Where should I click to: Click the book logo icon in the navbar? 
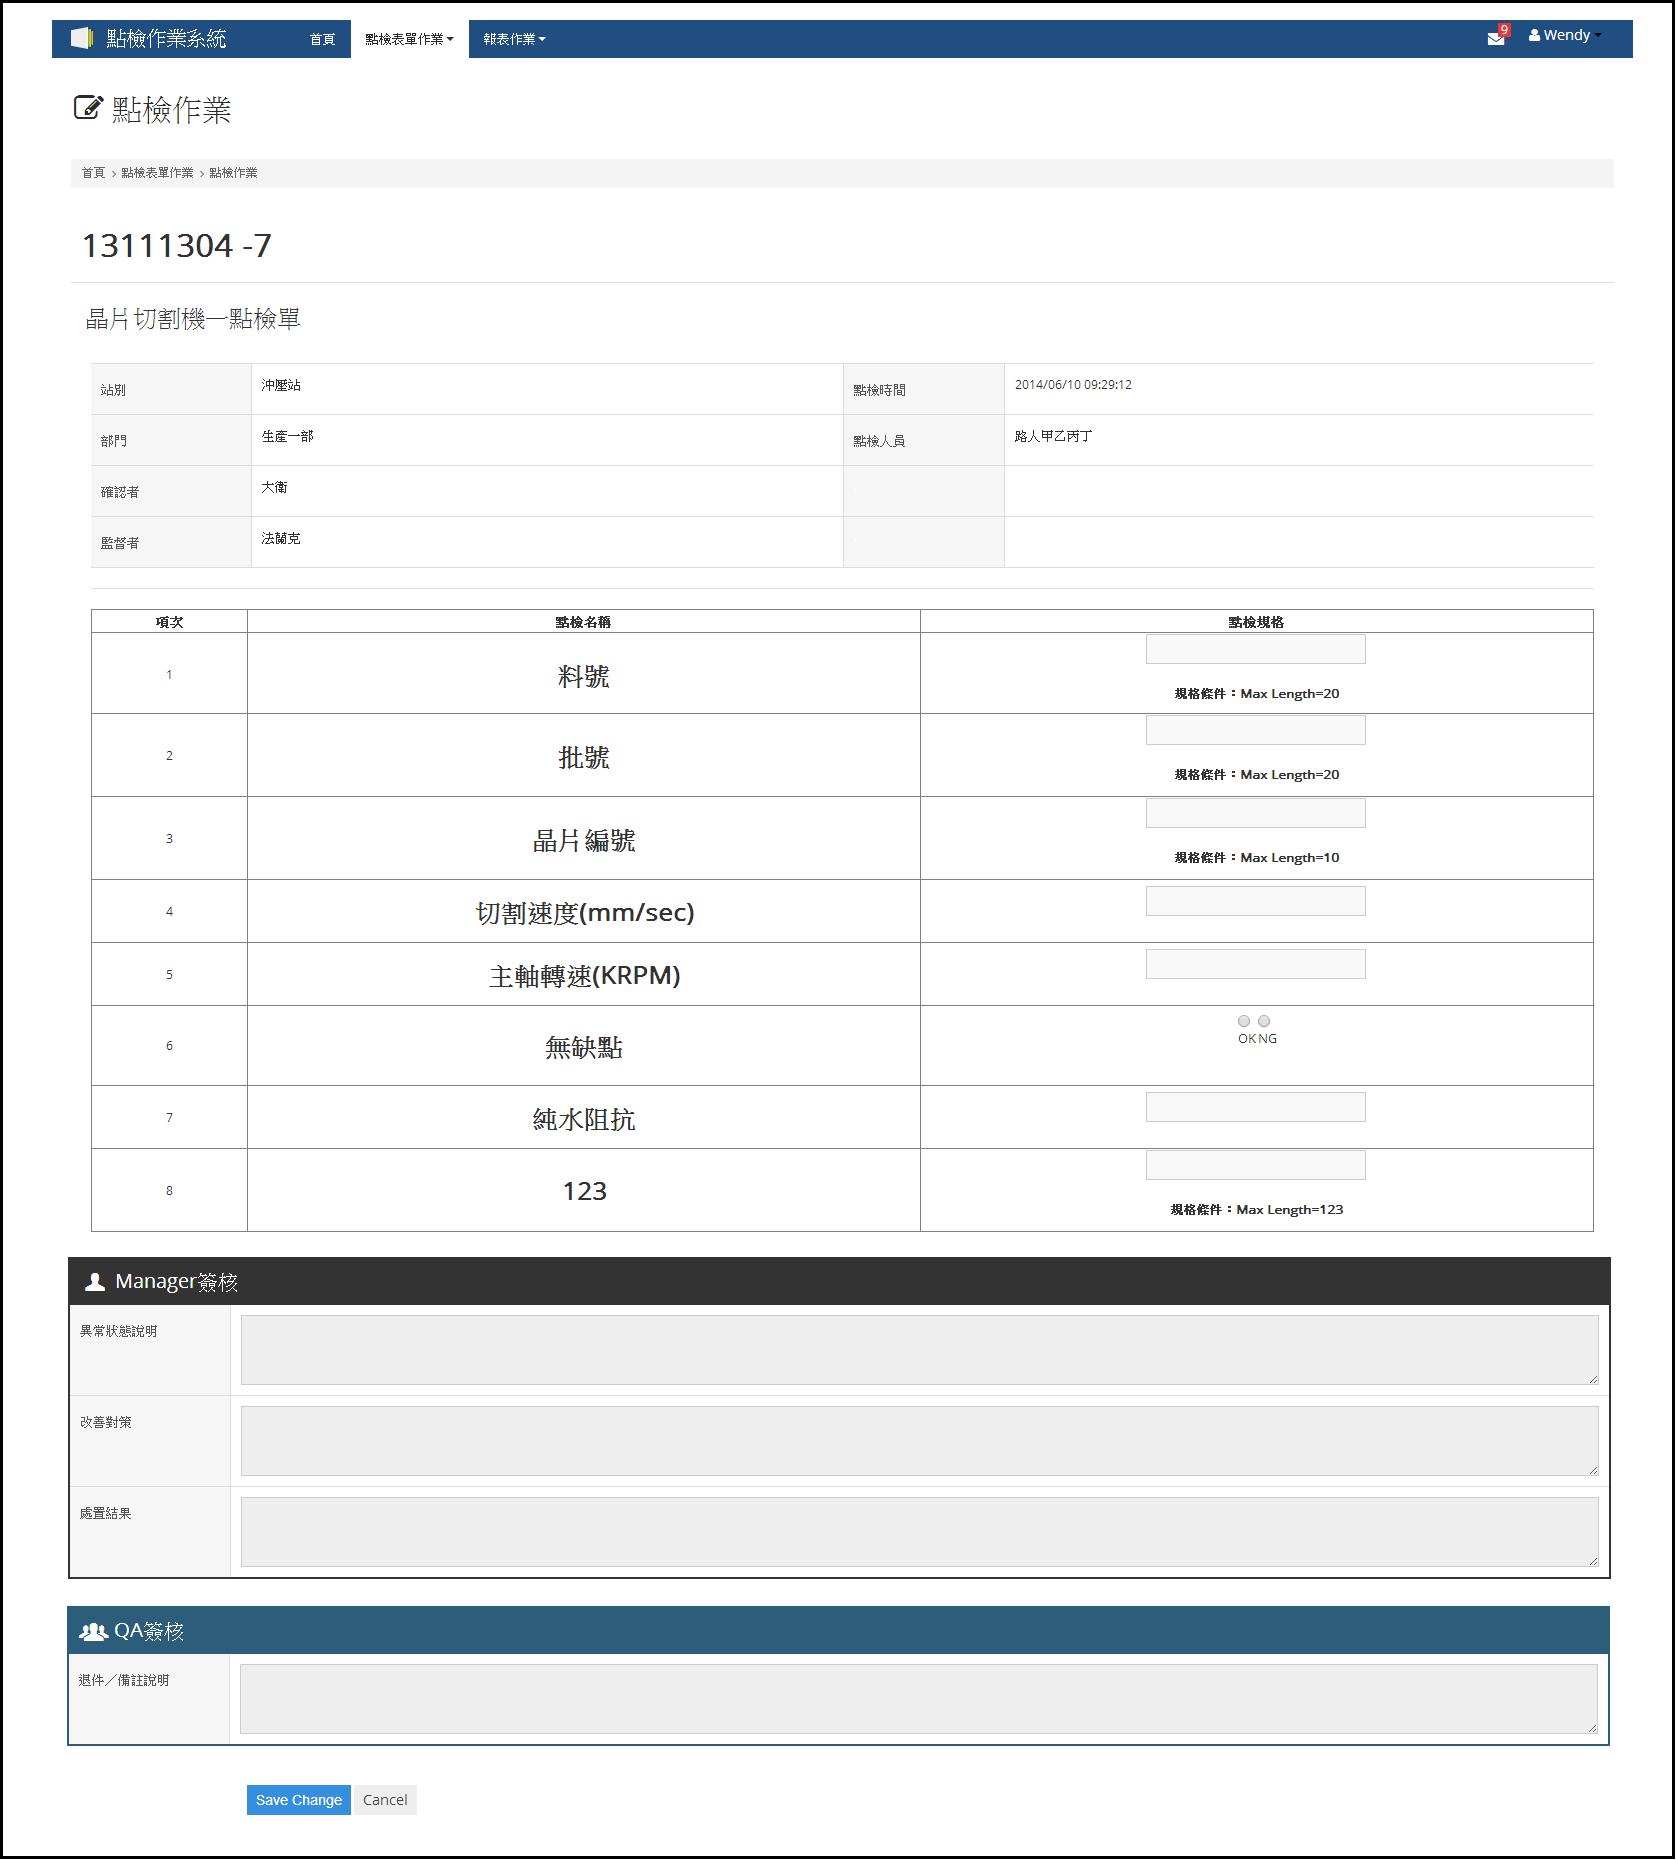point(82,37)
